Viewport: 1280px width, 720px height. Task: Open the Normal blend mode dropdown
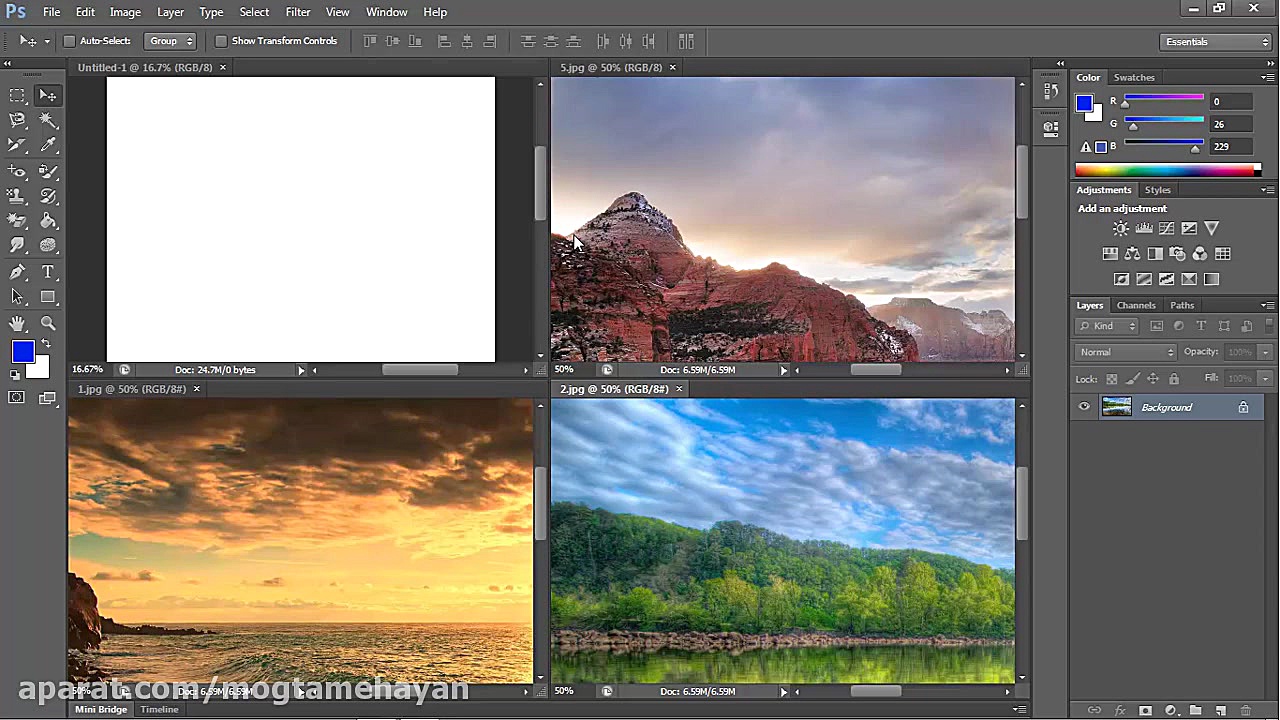click(x=1126, y=352)
